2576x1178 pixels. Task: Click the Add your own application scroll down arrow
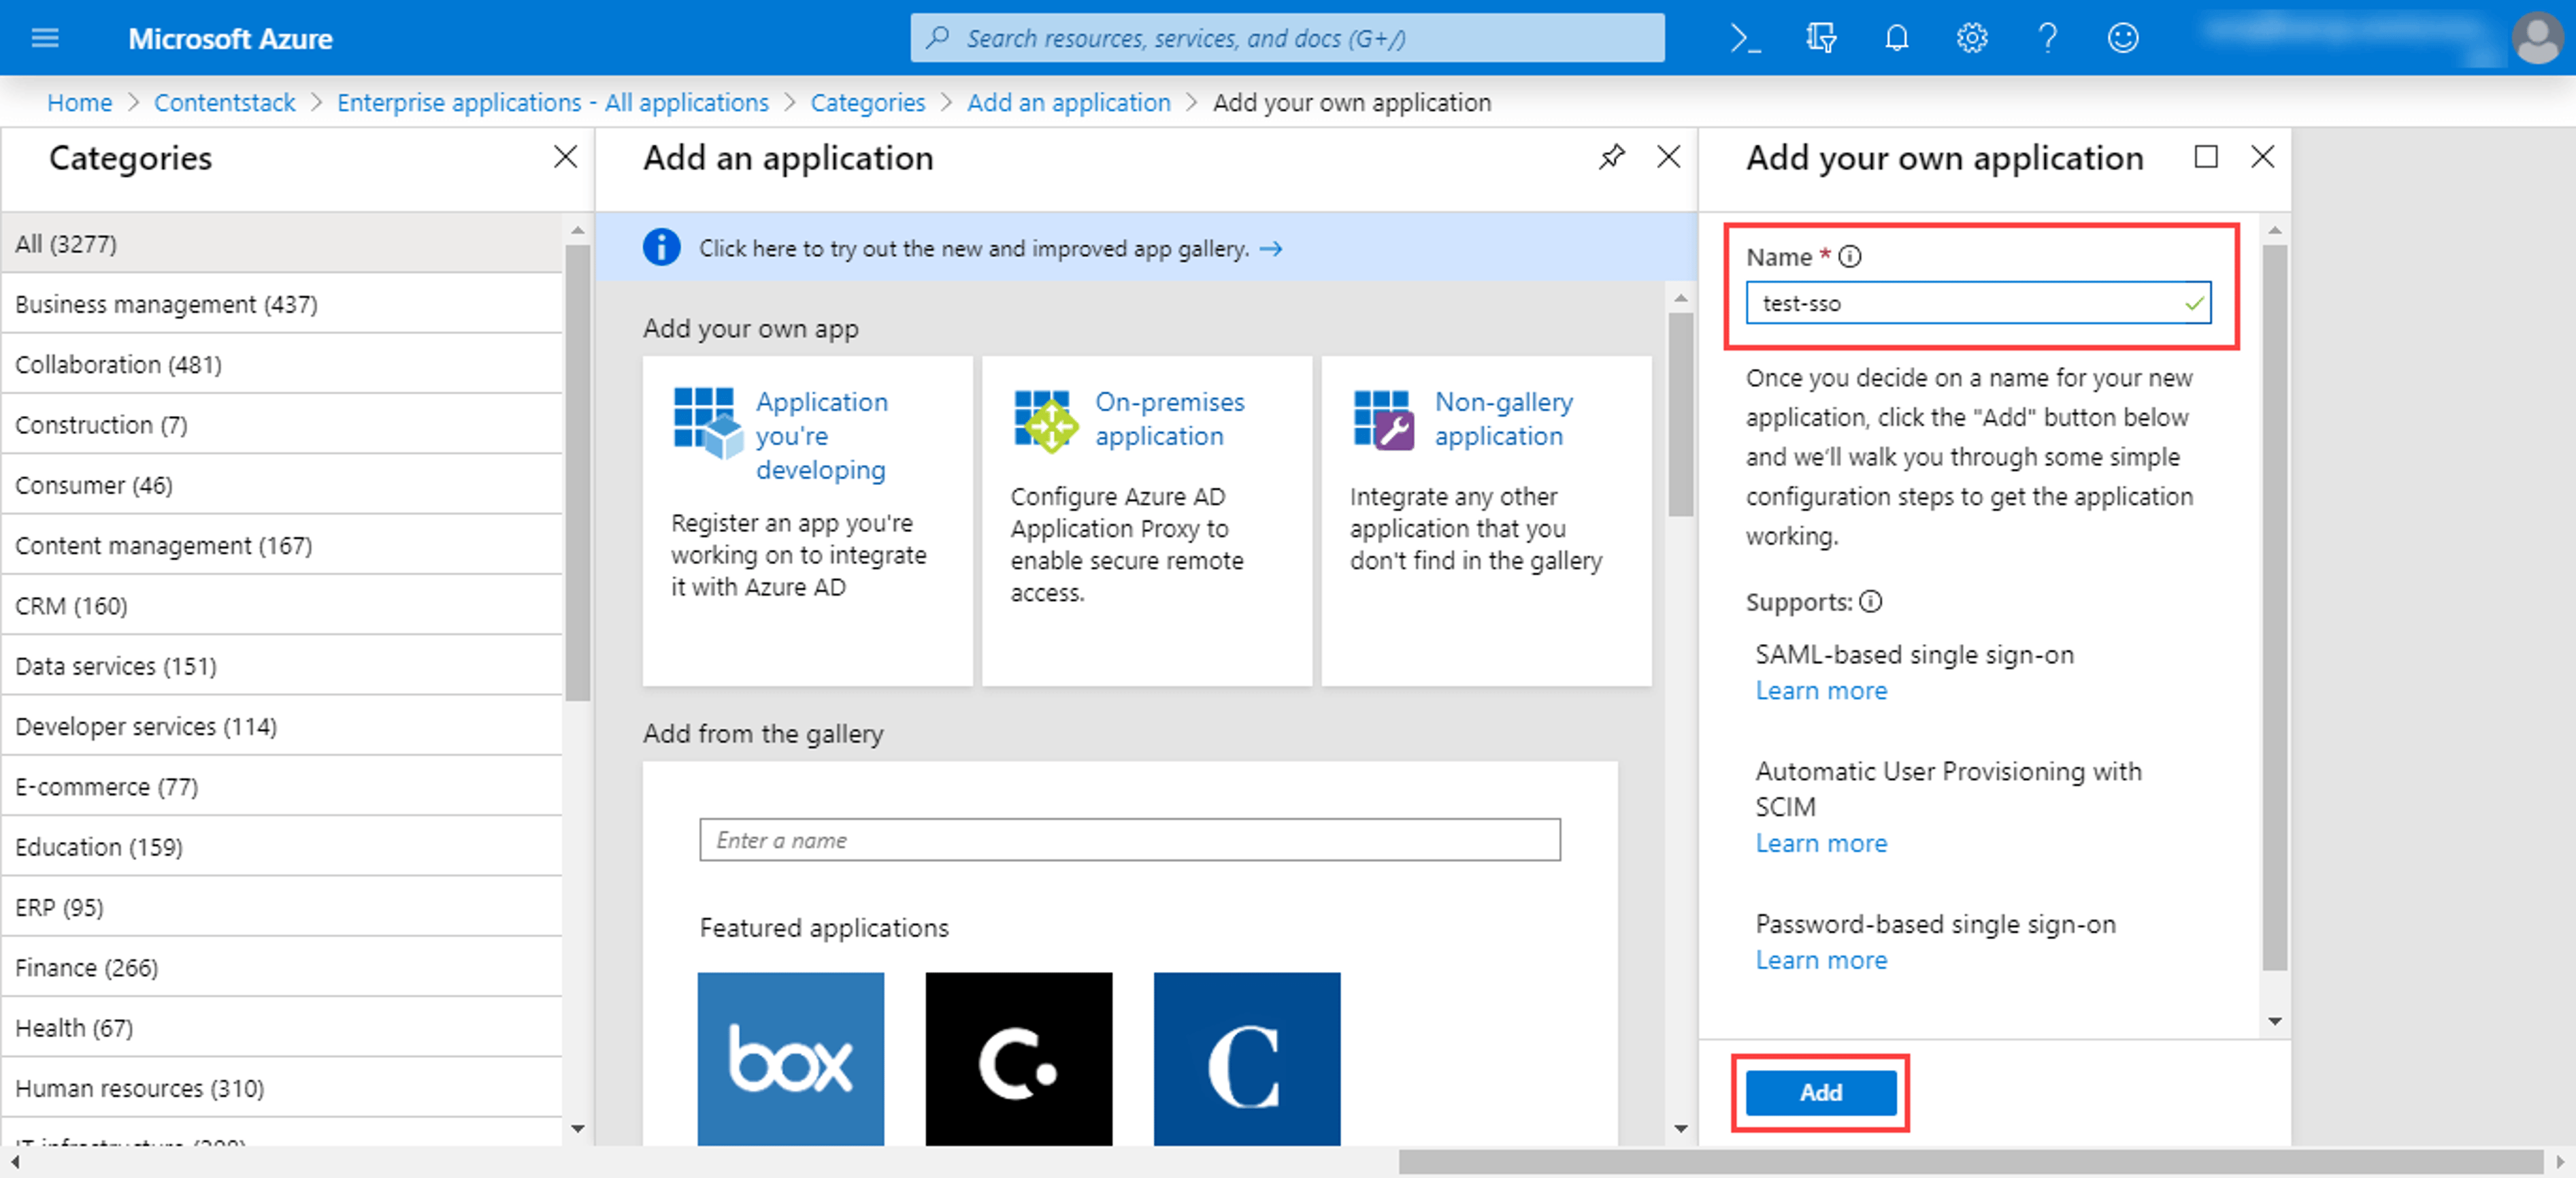pyautogui.click(x=2274, y=1021)
